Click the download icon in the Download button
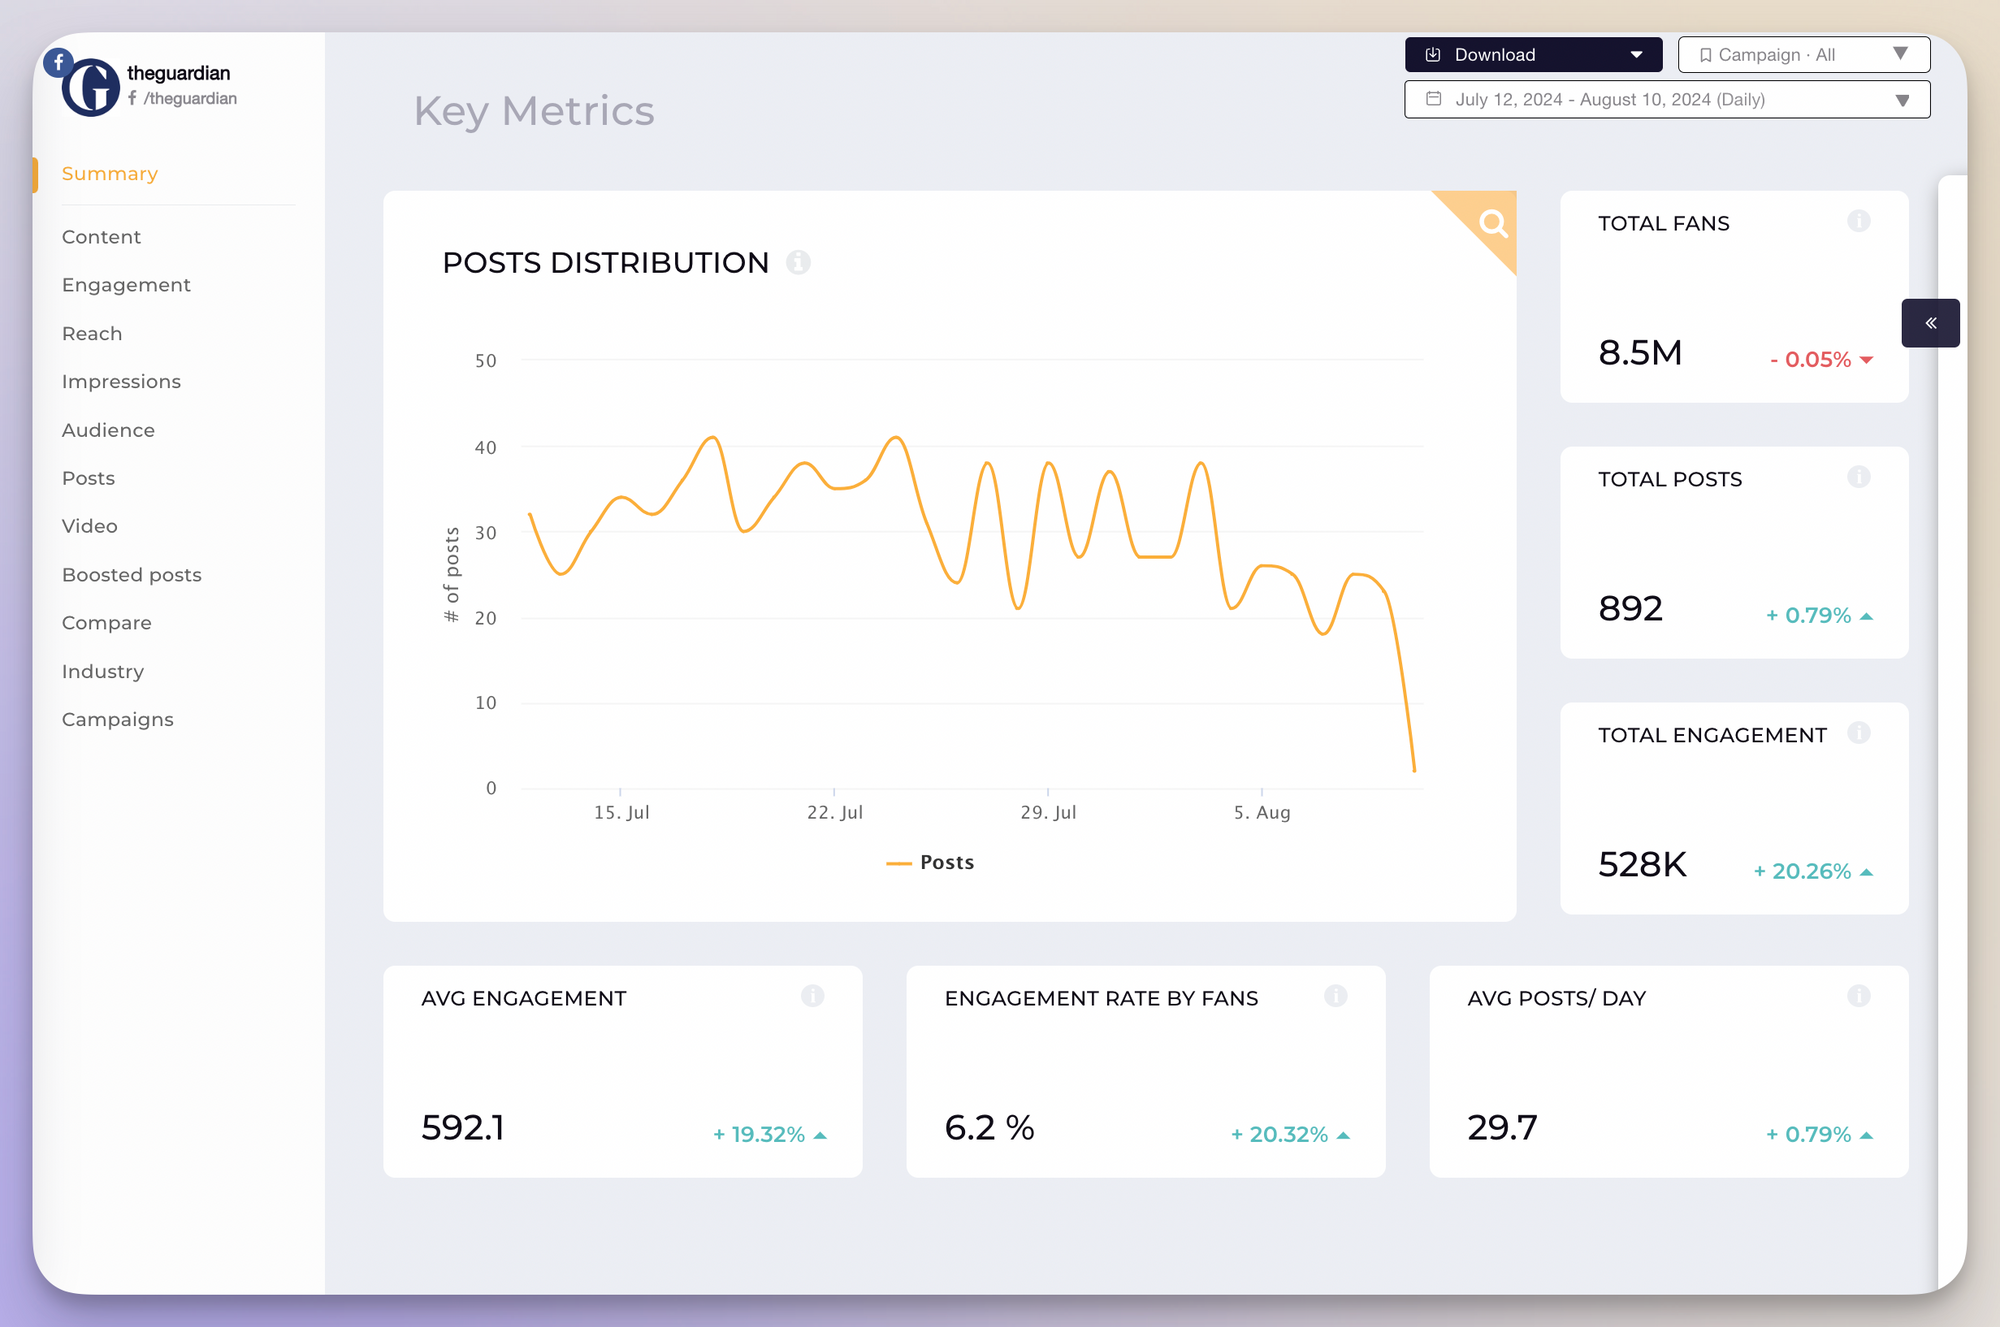This screenshot has width=2000, height=1327. [1432, 55]
